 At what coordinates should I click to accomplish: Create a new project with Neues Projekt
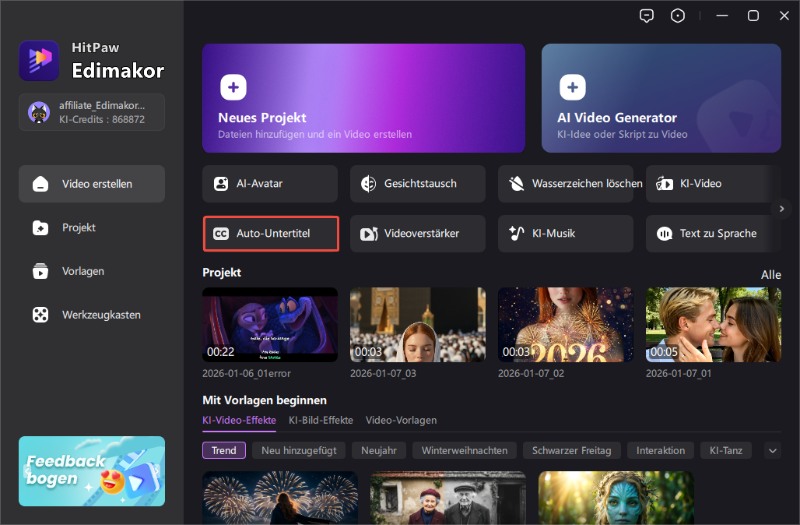363,97
